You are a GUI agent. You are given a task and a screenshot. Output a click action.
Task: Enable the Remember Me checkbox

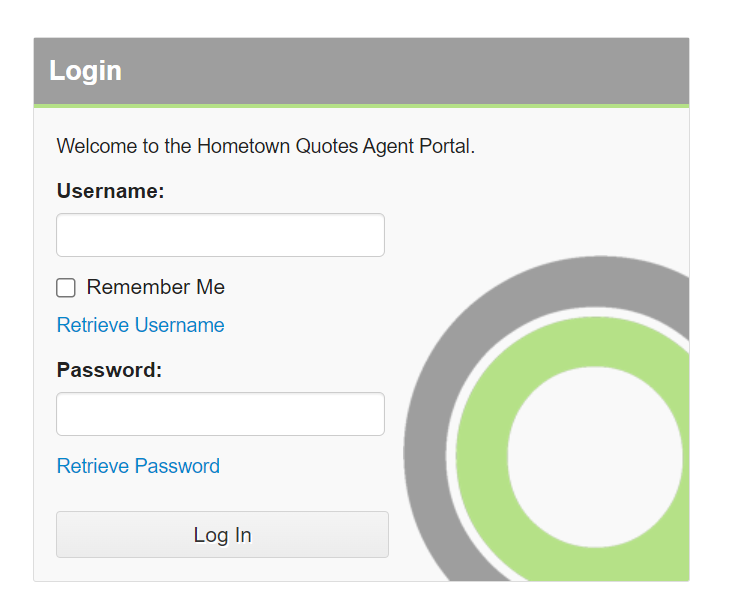pos(66,288)
